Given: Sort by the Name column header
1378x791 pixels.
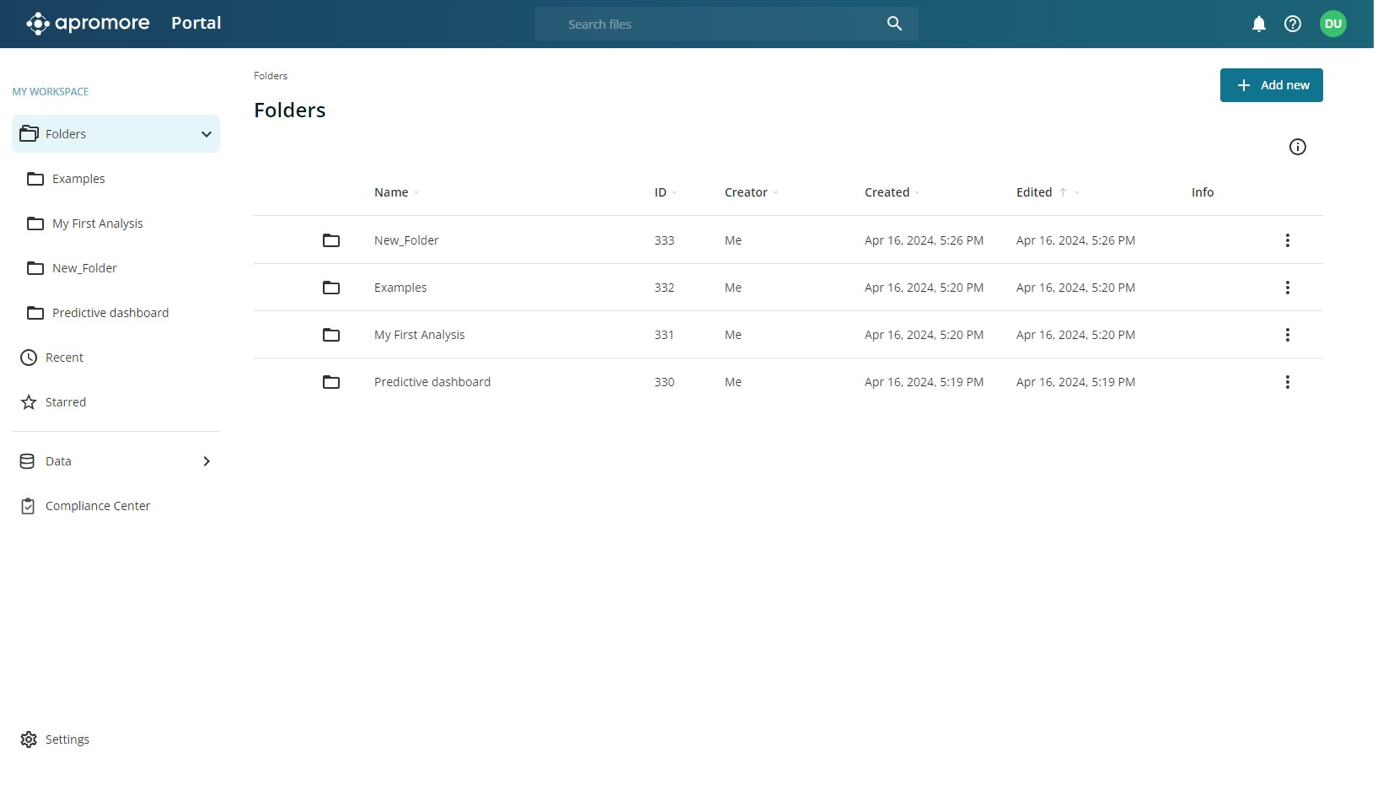Looking at the screenshot, I should [x=391, y=192].
